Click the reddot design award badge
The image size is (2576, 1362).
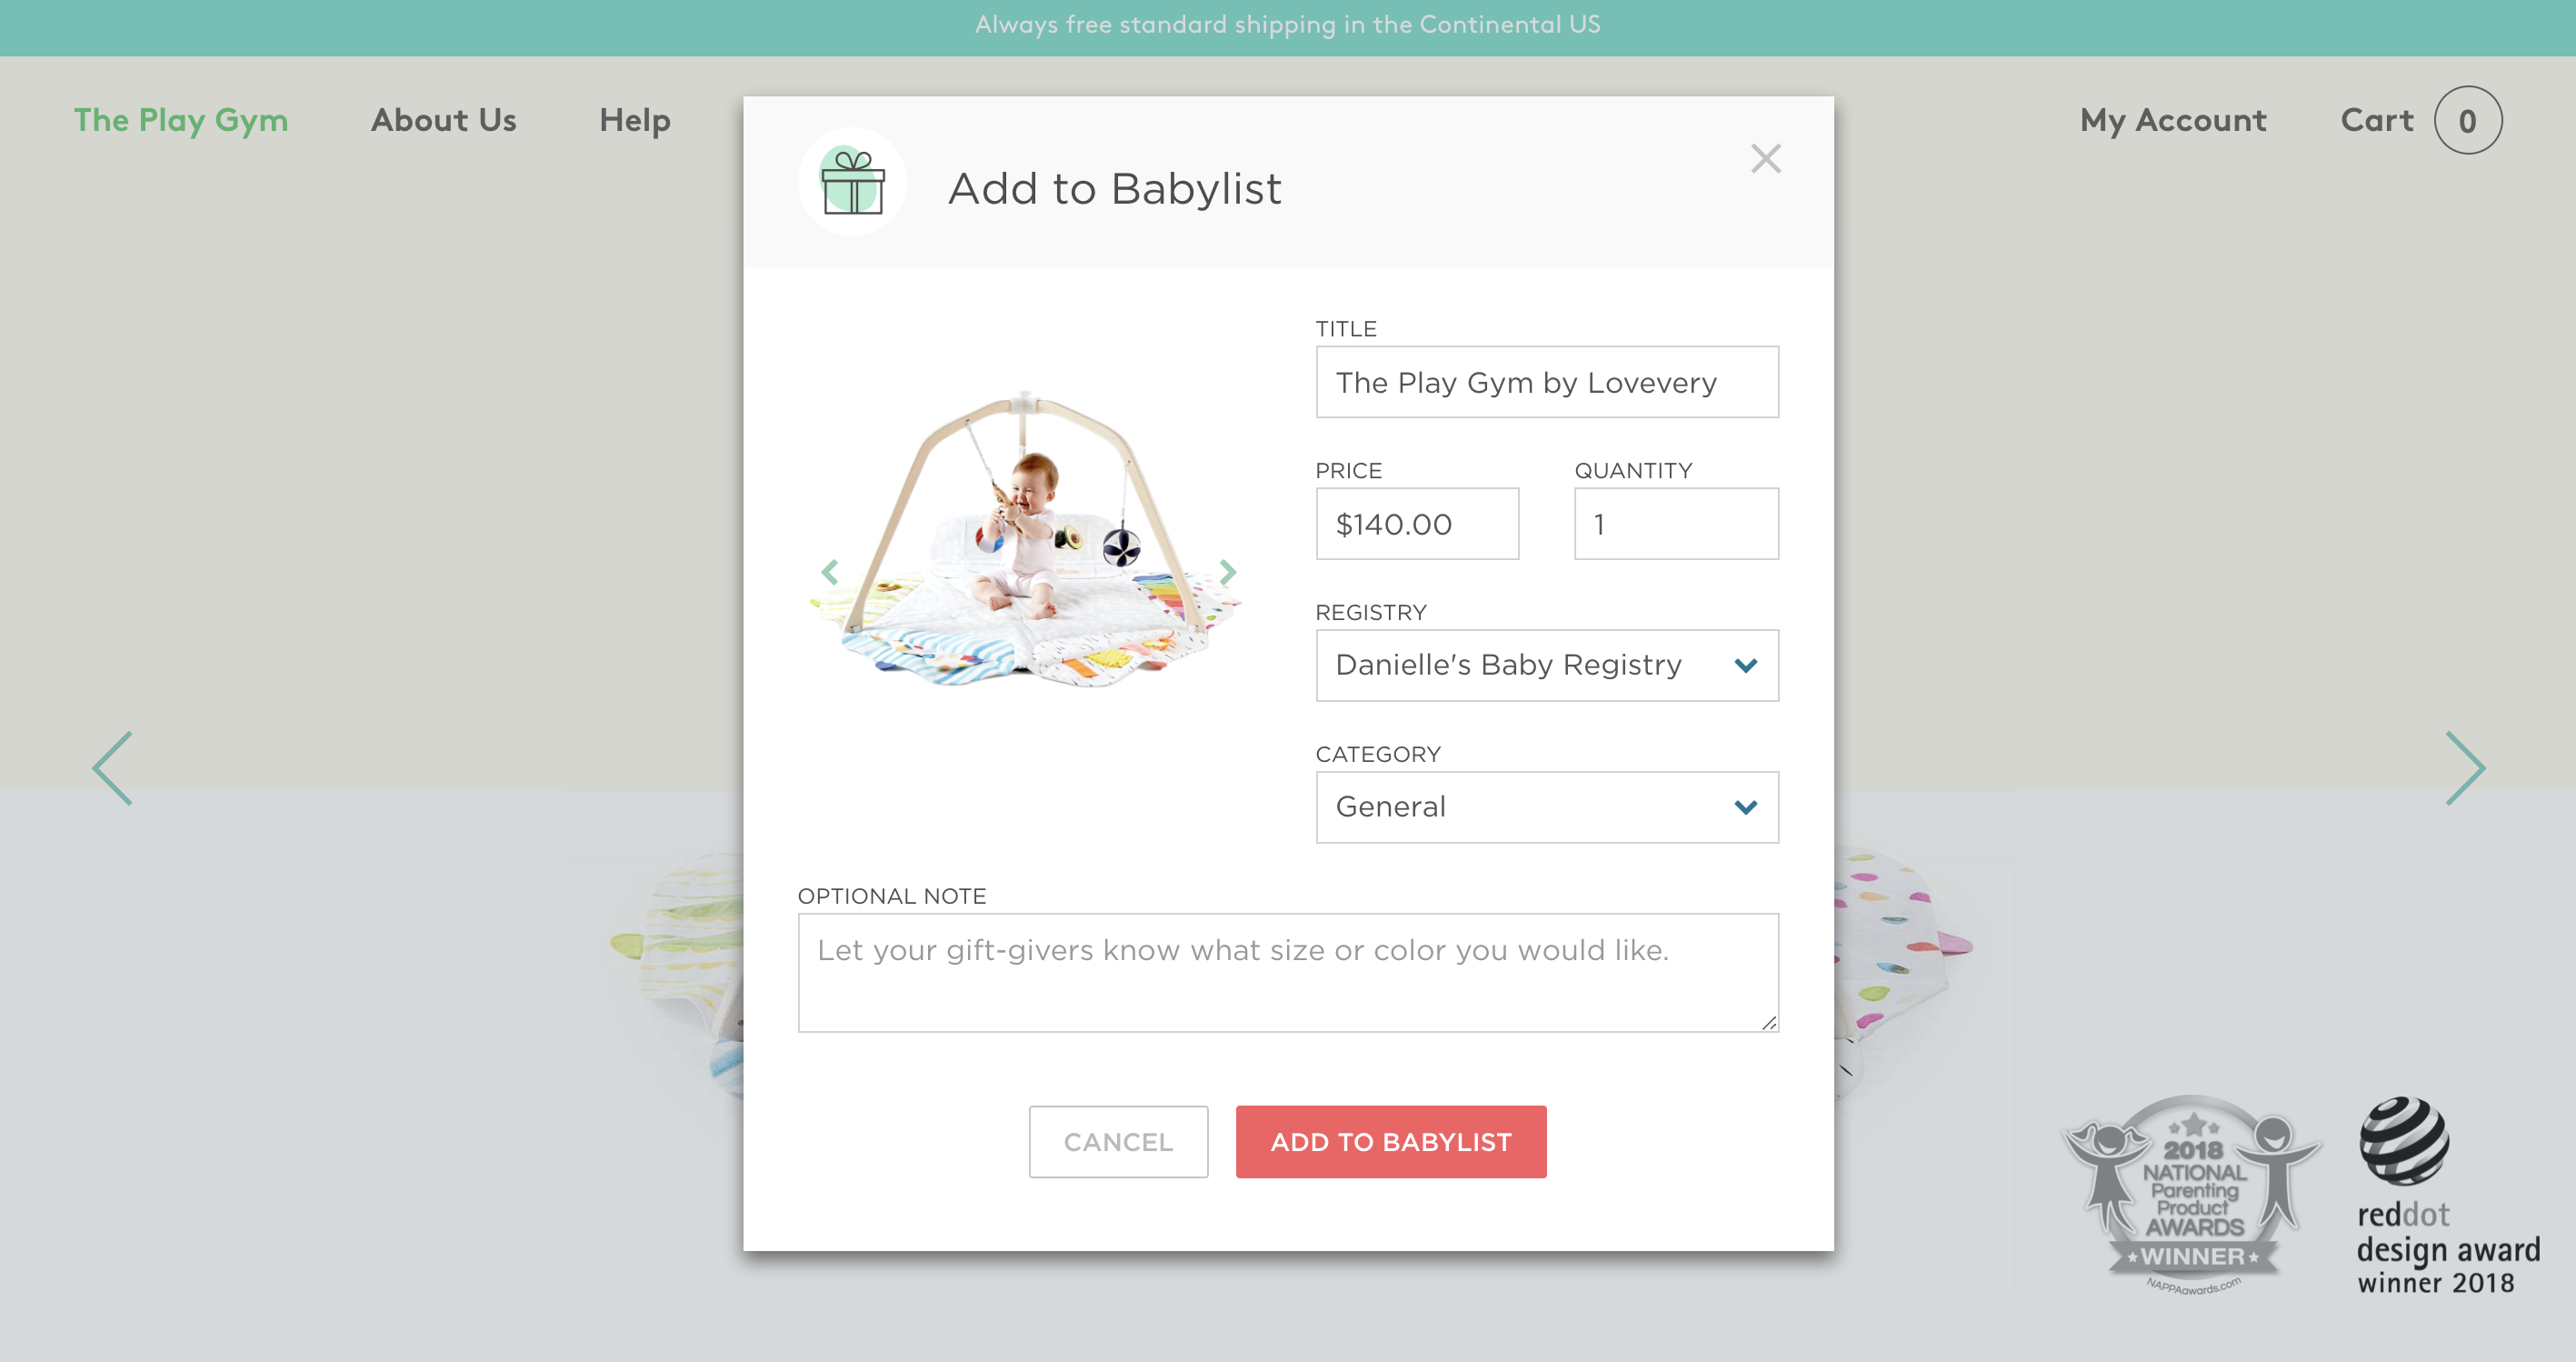(x=2448, y=1196)
